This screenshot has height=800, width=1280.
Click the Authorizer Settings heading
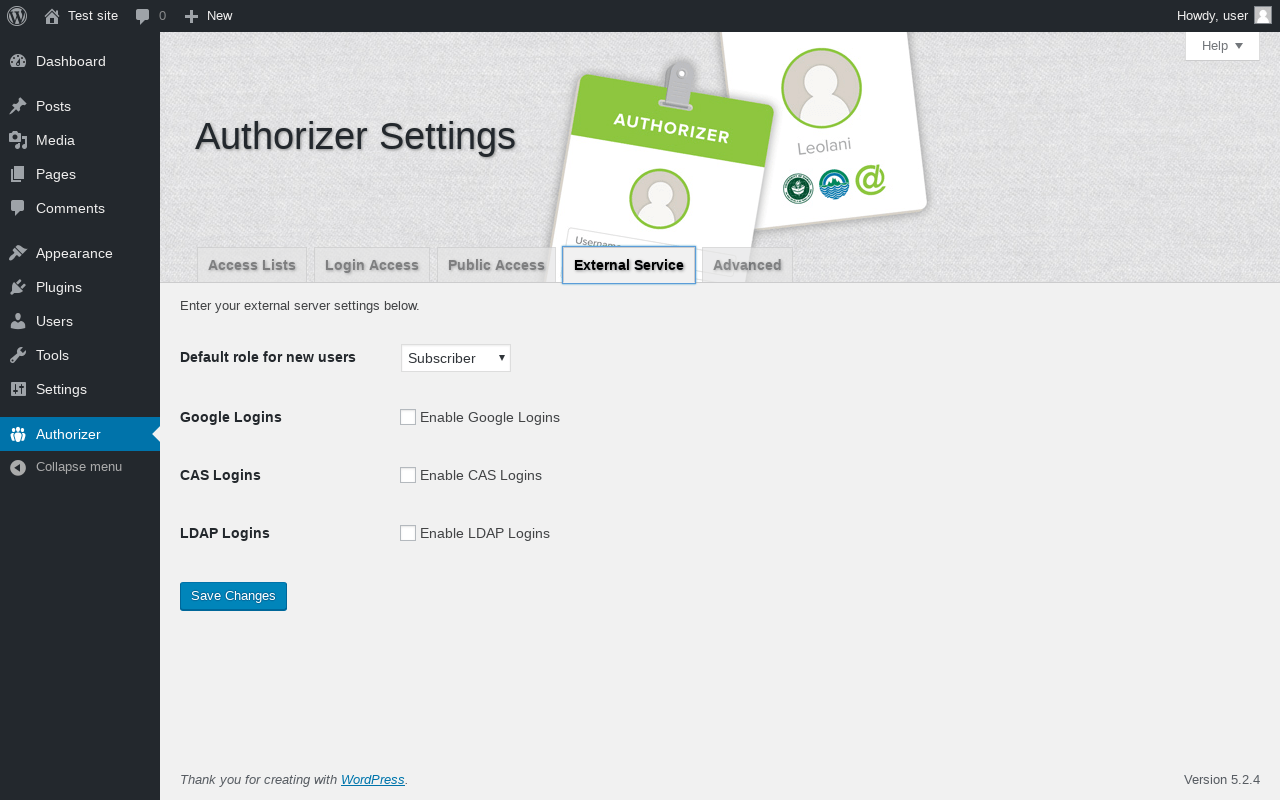pyautogui.click(x=355, y=136)
